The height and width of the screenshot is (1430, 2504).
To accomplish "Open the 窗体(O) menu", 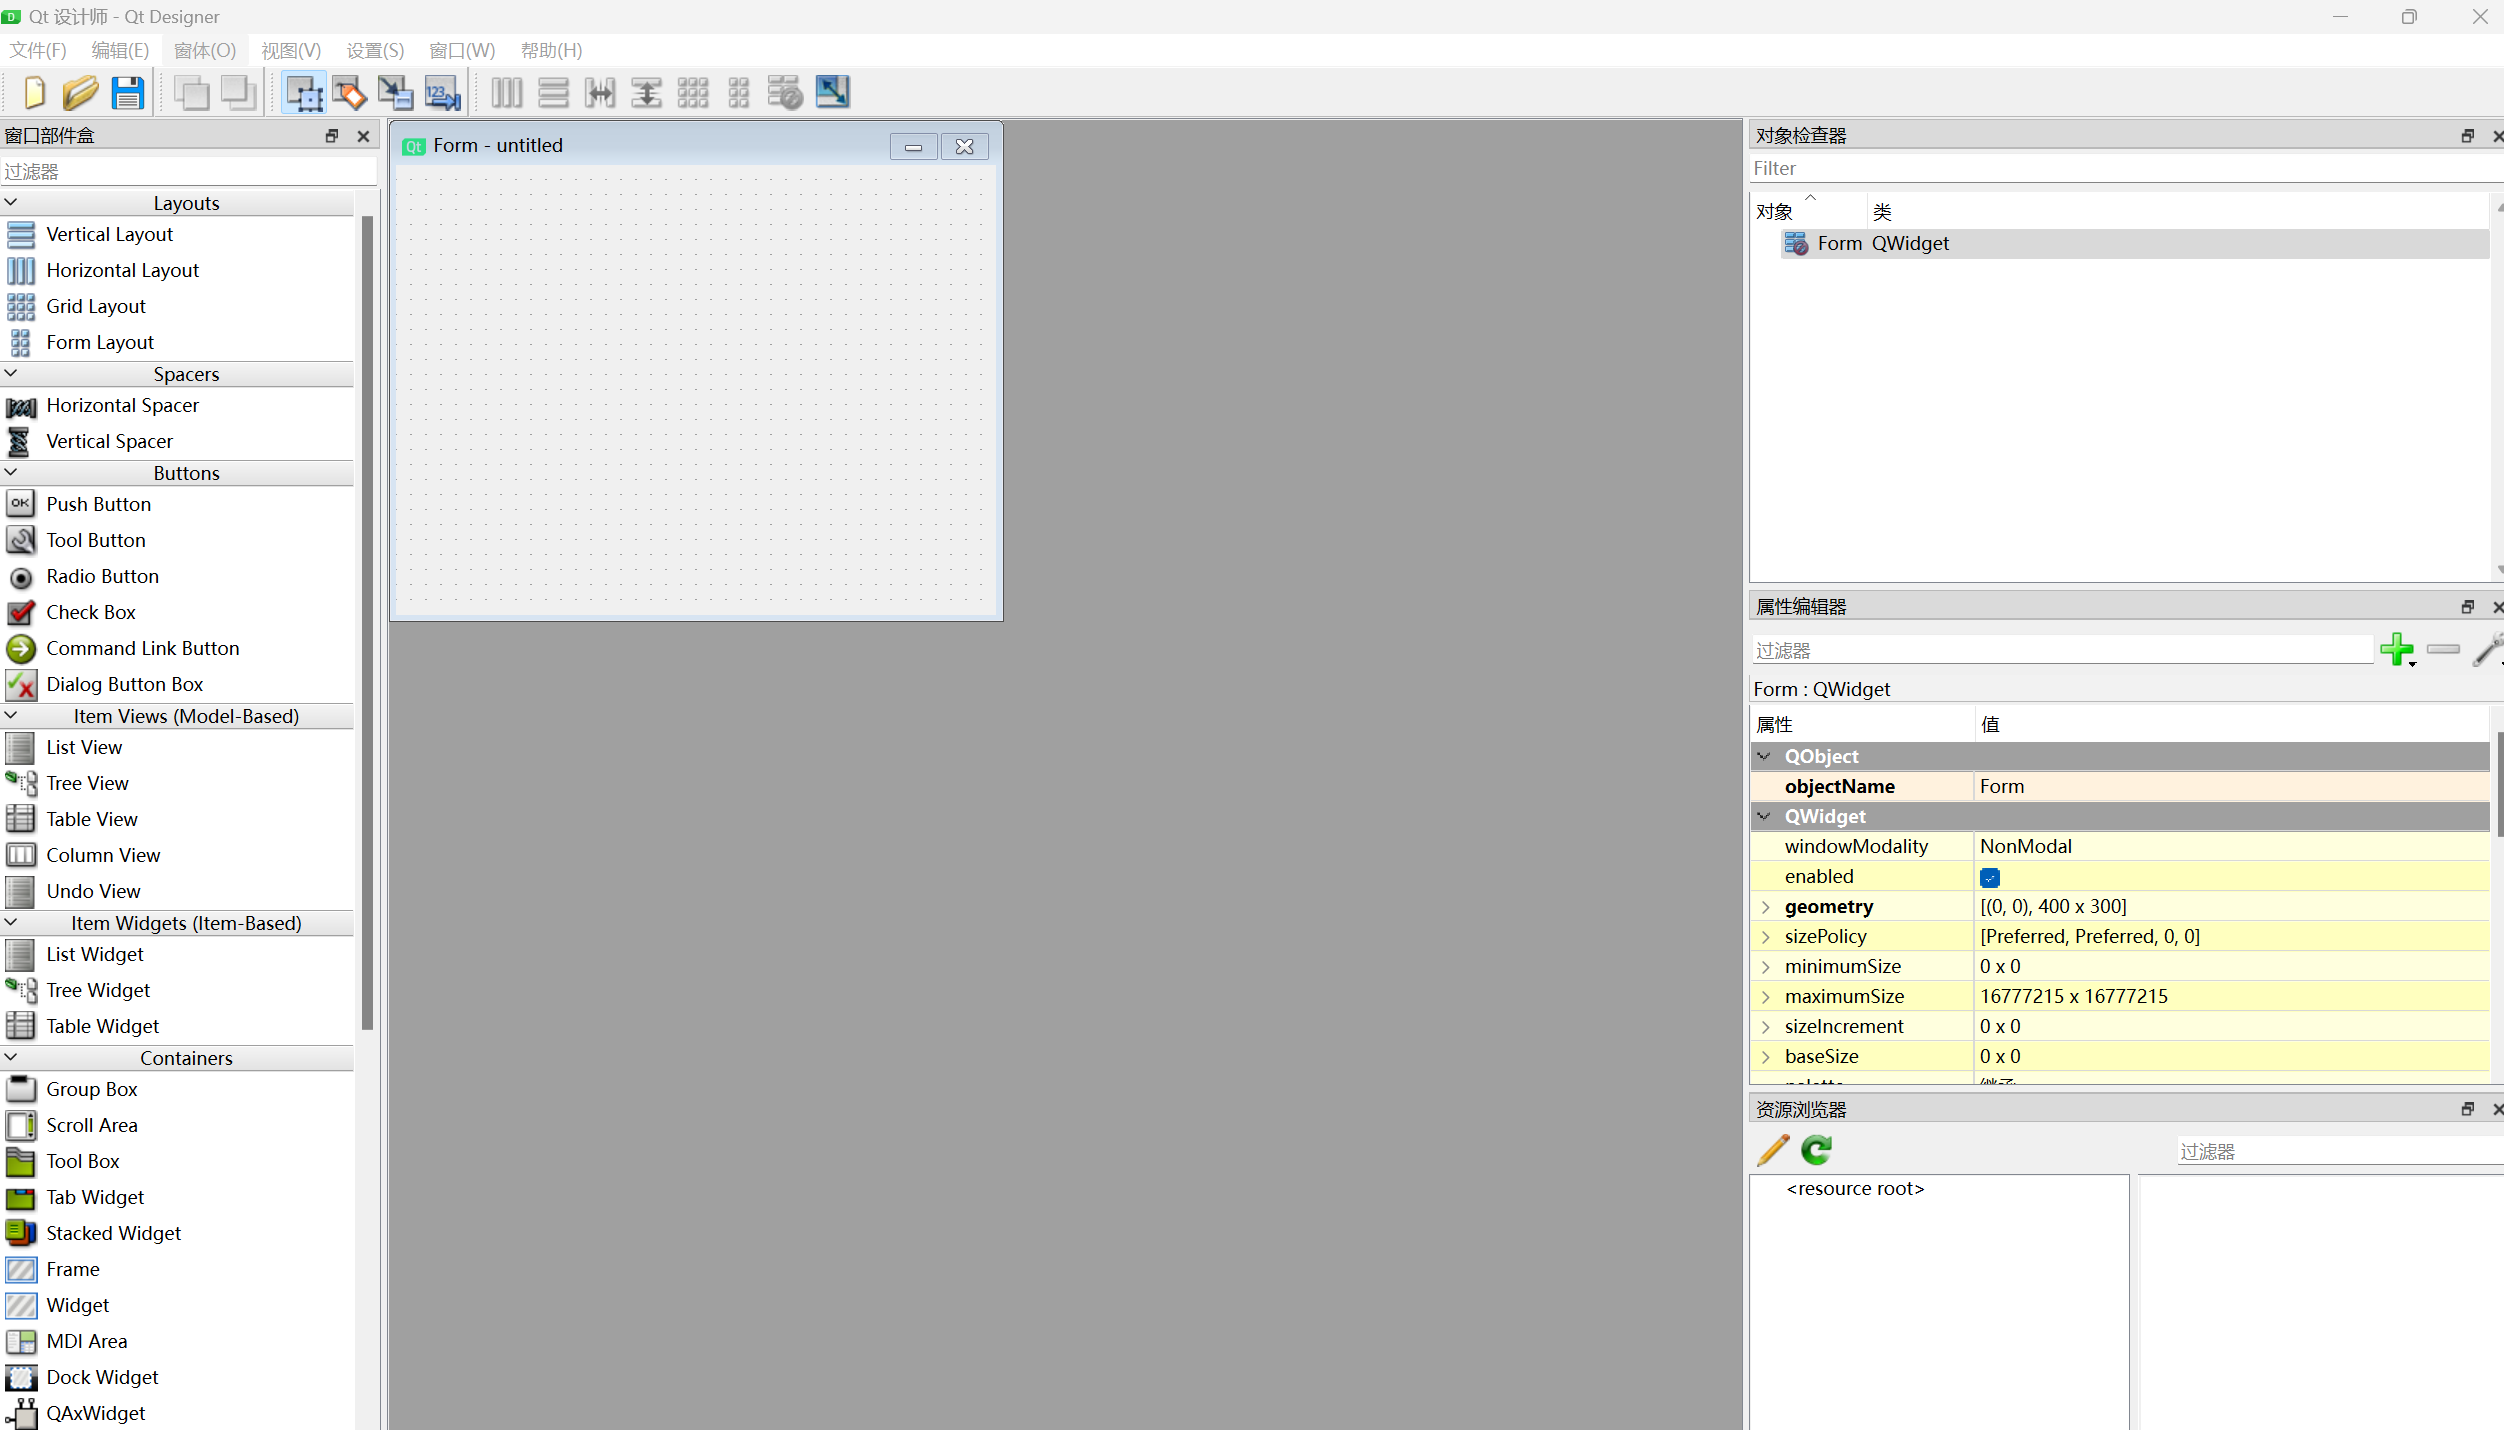I will point(204,50).
